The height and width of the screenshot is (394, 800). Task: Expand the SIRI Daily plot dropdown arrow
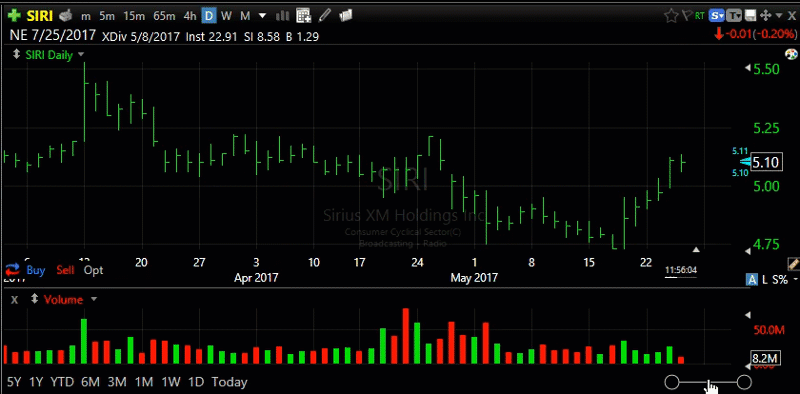click(x=81, y=55)
